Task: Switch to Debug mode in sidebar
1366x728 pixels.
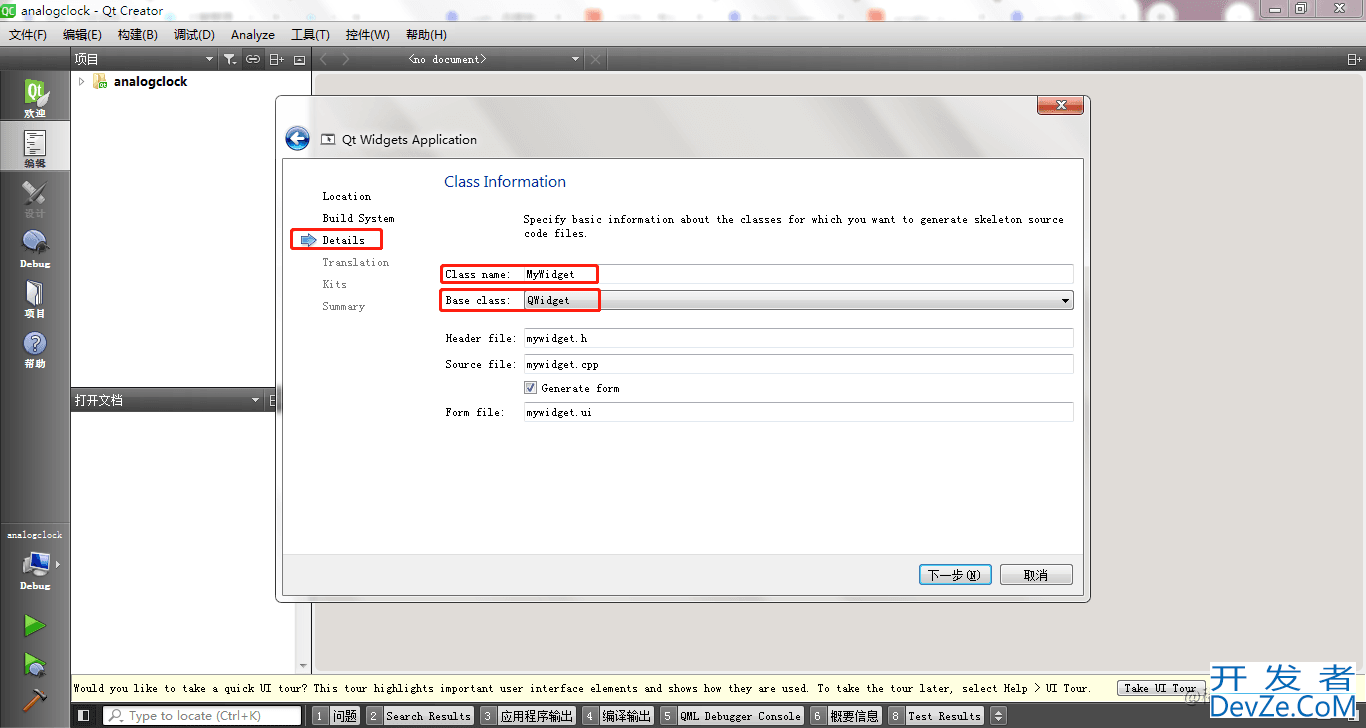Action: 35,248
